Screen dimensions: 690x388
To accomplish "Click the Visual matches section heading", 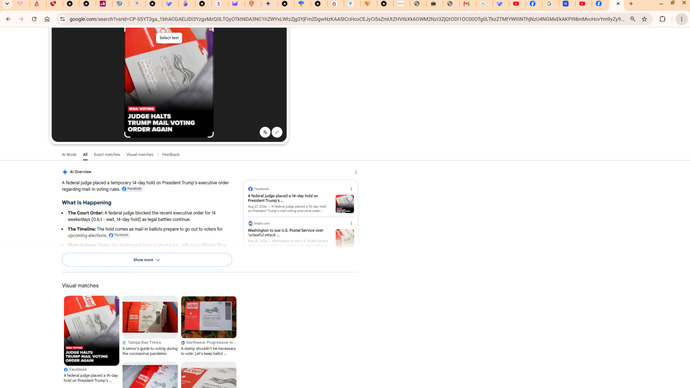I will (x=80, y=286).
